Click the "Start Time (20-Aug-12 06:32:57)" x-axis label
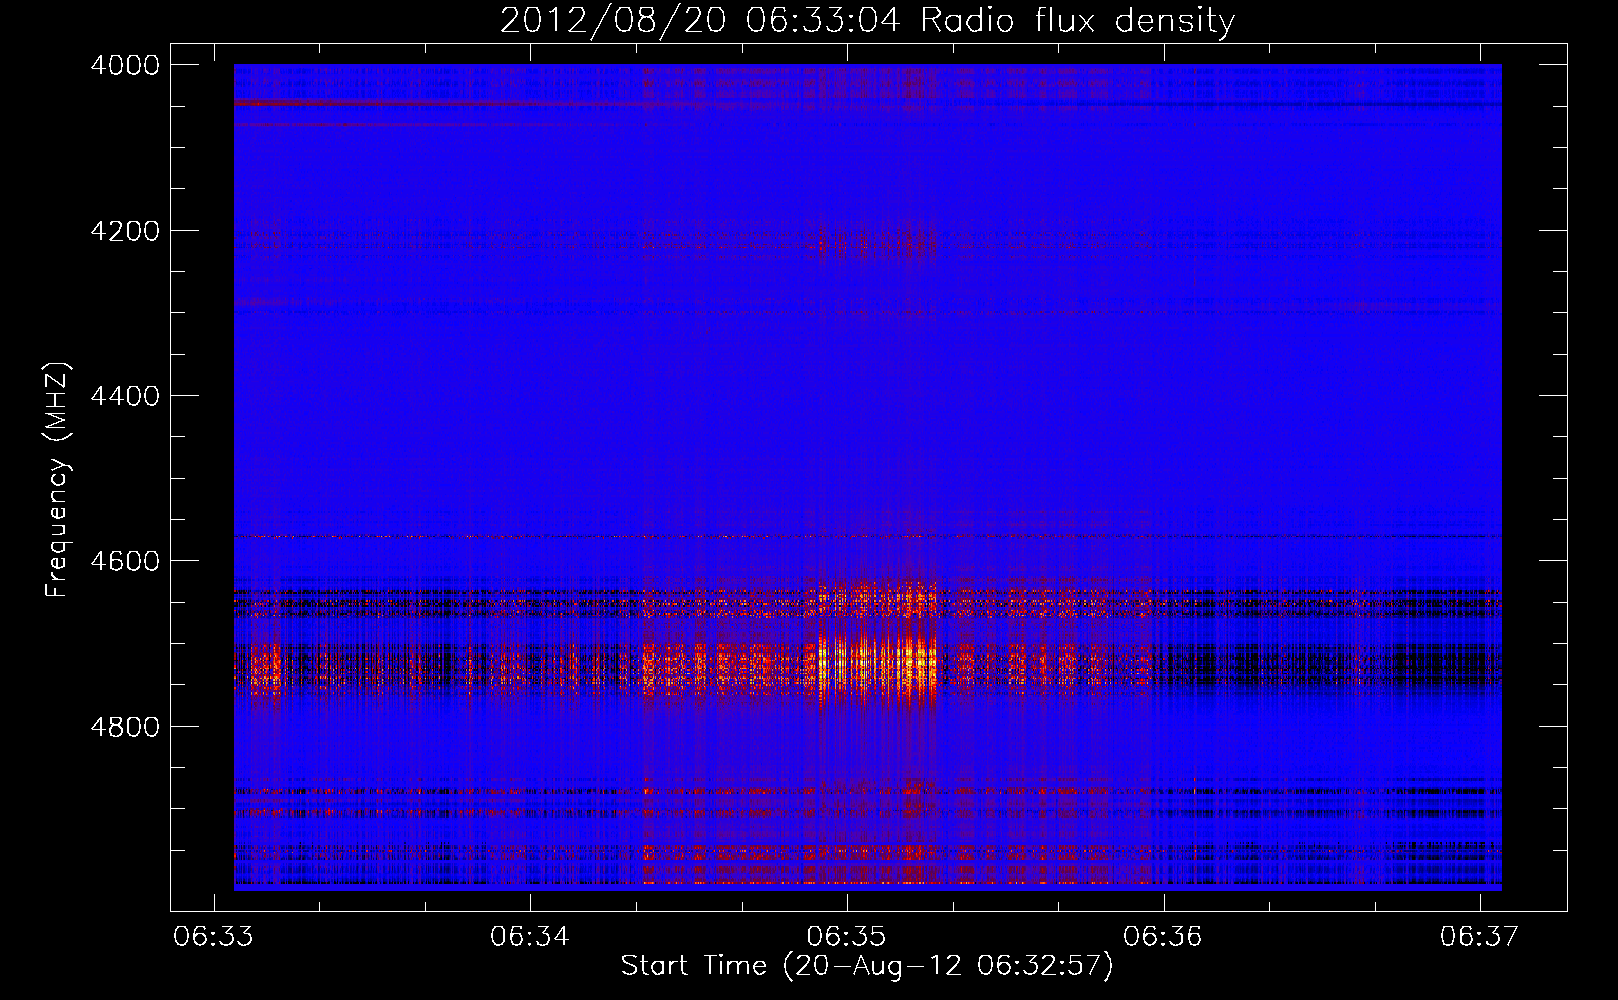Viewport: 1618px width, 1000px height. click(x=866, y=966)
